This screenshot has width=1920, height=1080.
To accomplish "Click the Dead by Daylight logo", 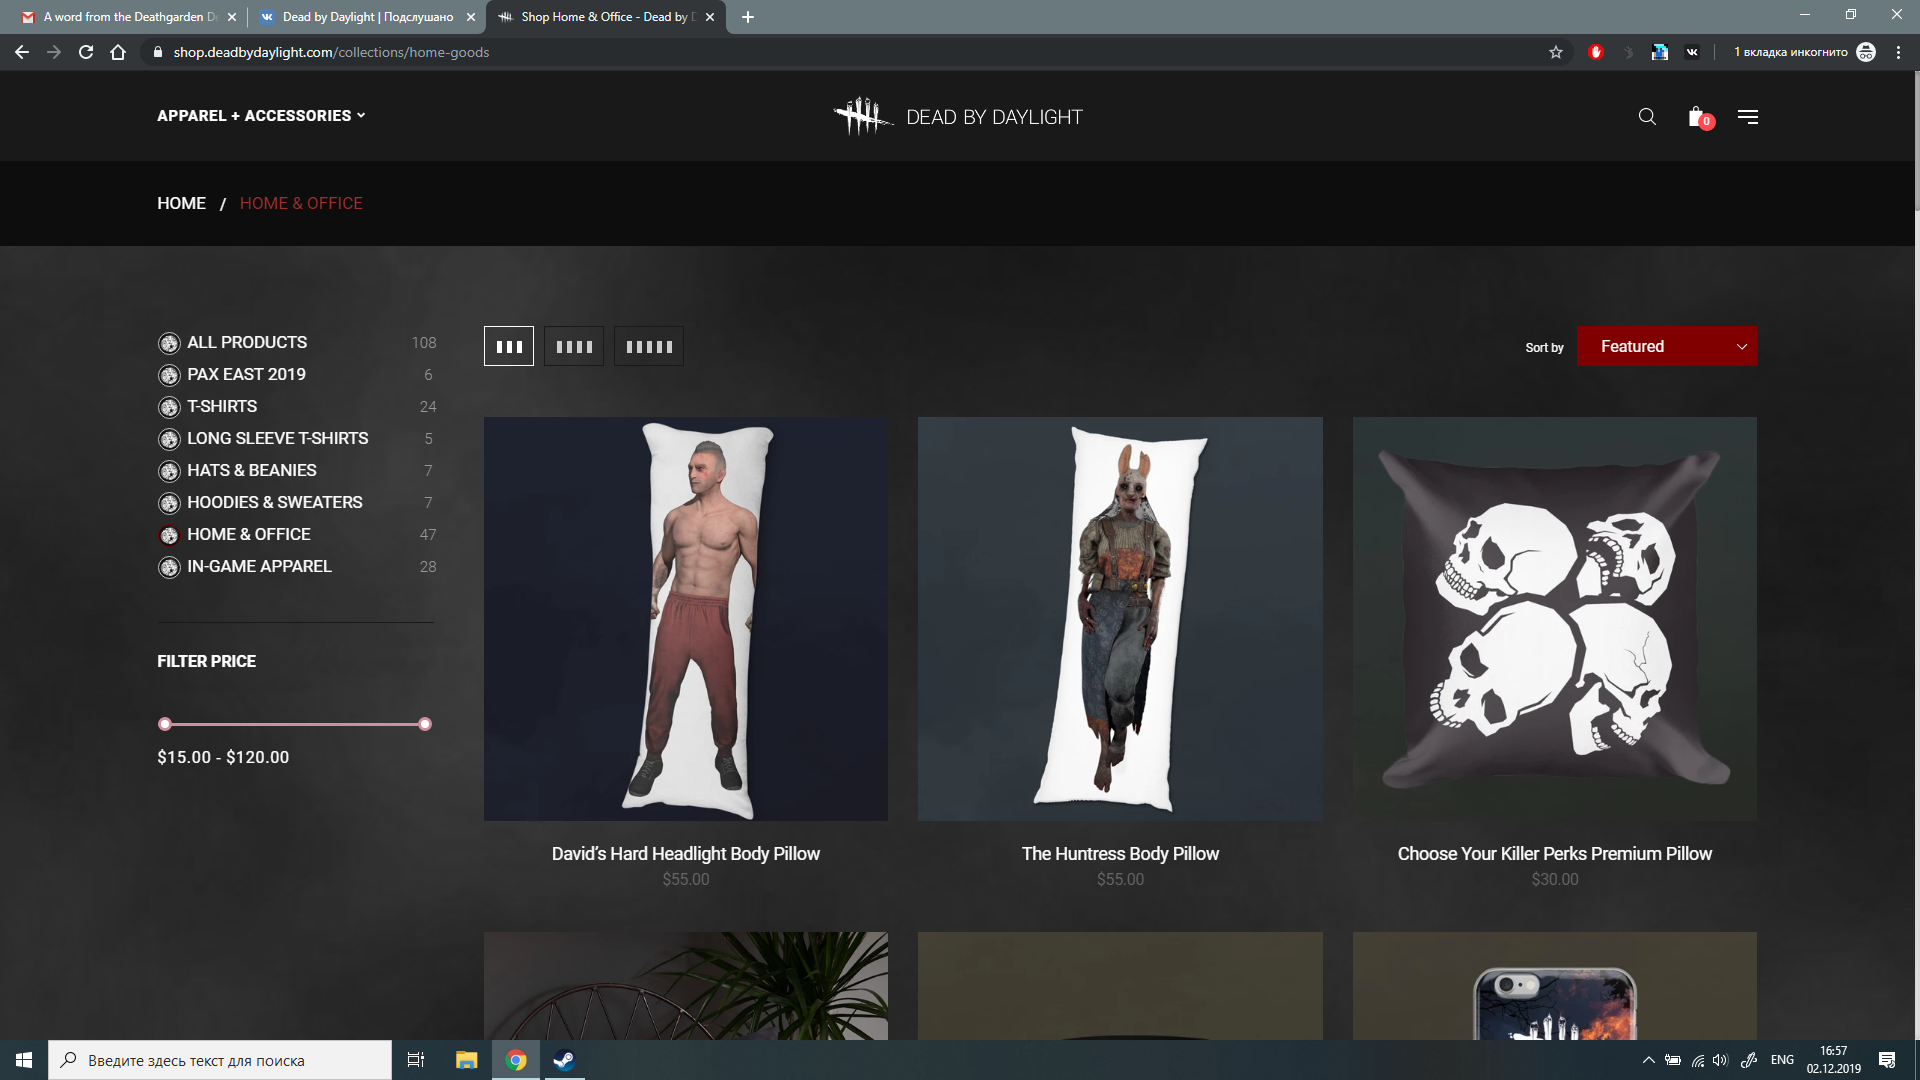I will 959,117.
